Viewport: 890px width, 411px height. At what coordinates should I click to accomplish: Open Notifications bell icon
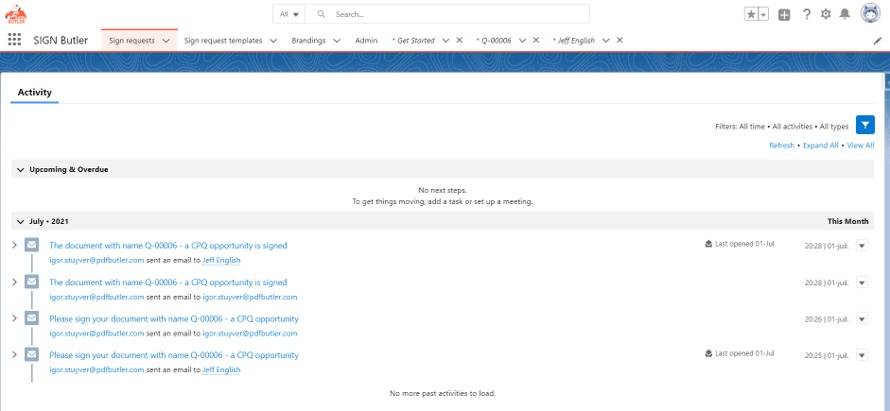845,14
